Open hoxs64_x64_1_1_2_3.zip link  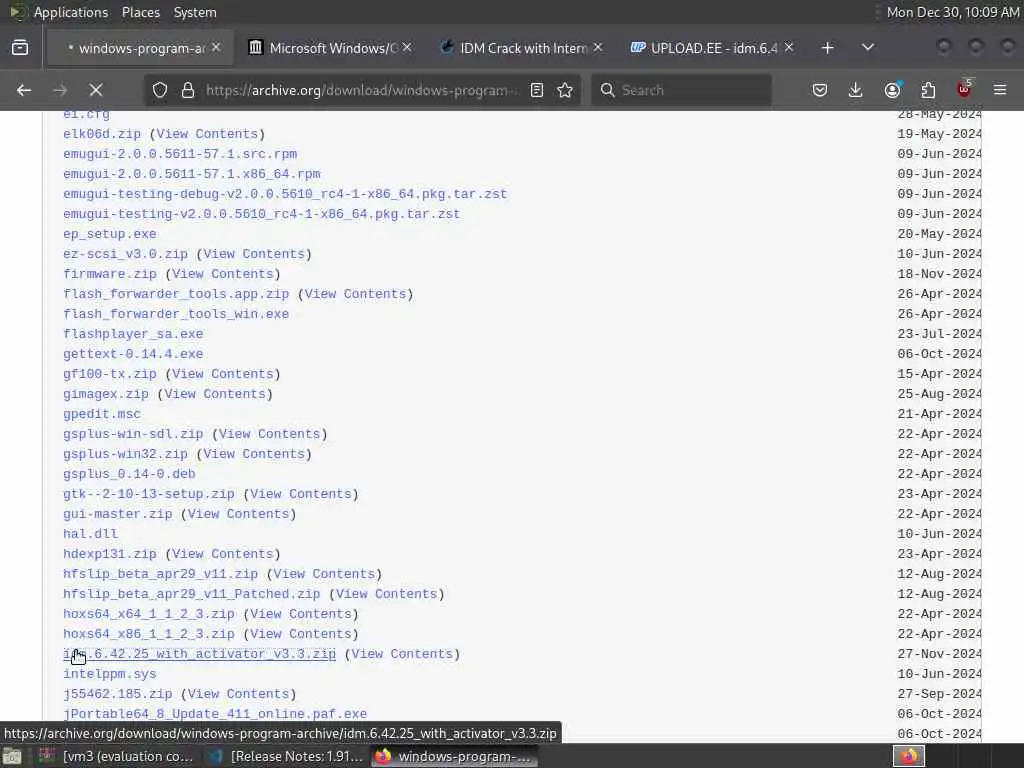[x=149, y=614]
